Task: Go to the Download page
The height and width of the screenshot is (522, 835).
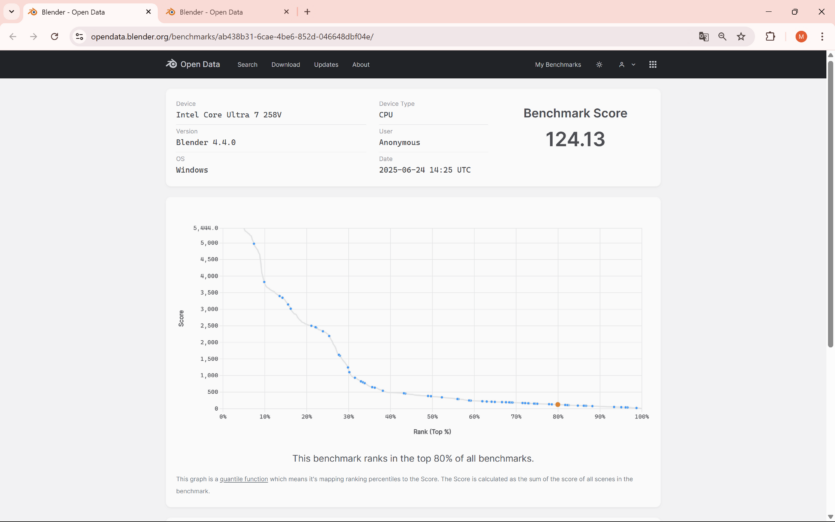Action: tap(285, 64)
